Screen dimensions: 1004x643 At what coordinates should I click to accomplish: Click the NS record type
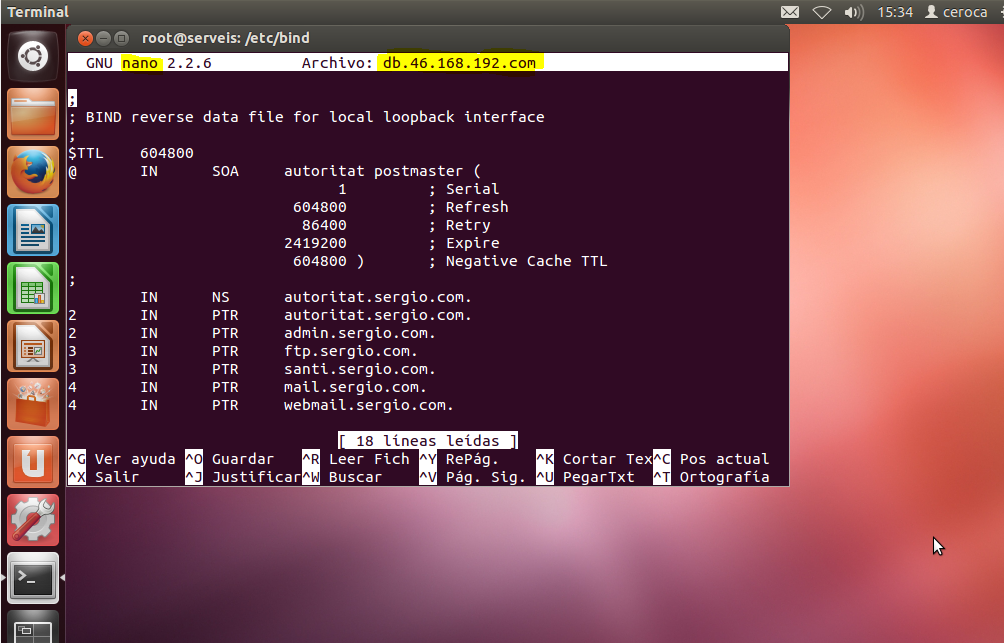click(x=221, y=297)
